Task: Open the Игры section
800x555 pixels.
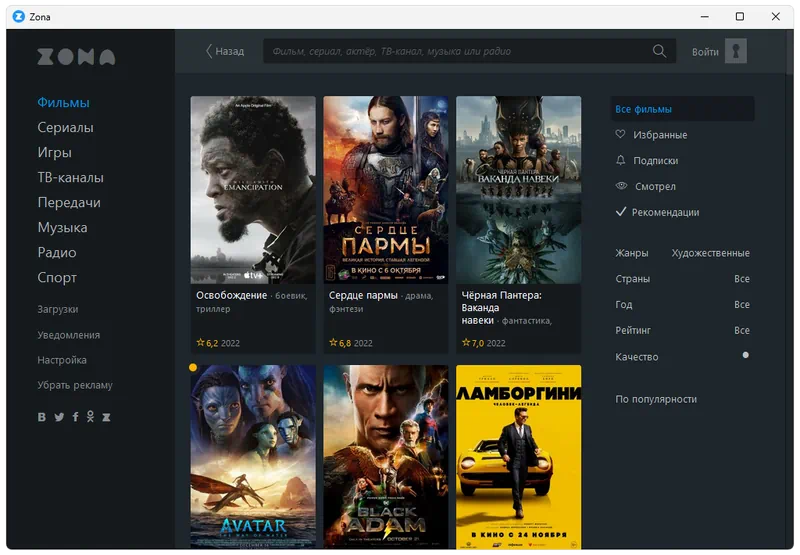Action: click(55, 153)
